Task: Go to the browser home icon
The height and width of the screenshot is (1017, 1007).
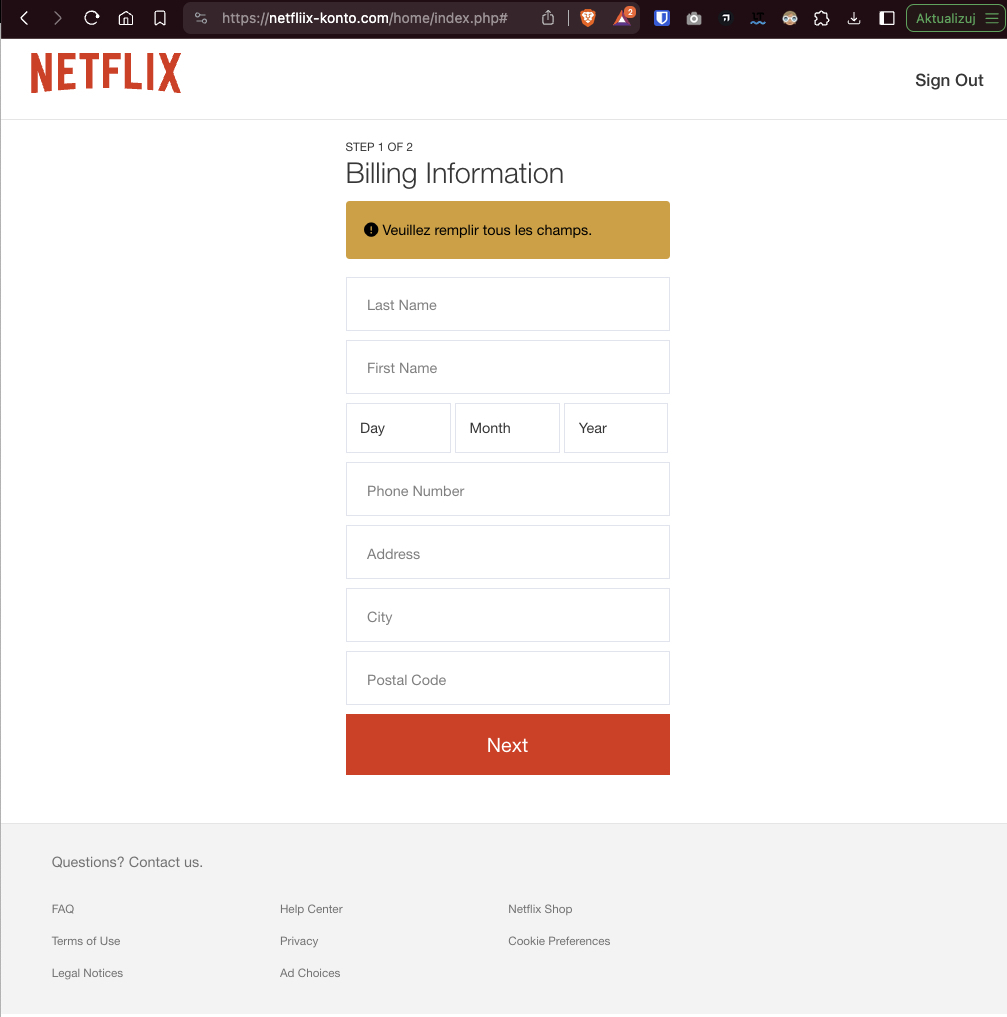Action: click(125, 18)
